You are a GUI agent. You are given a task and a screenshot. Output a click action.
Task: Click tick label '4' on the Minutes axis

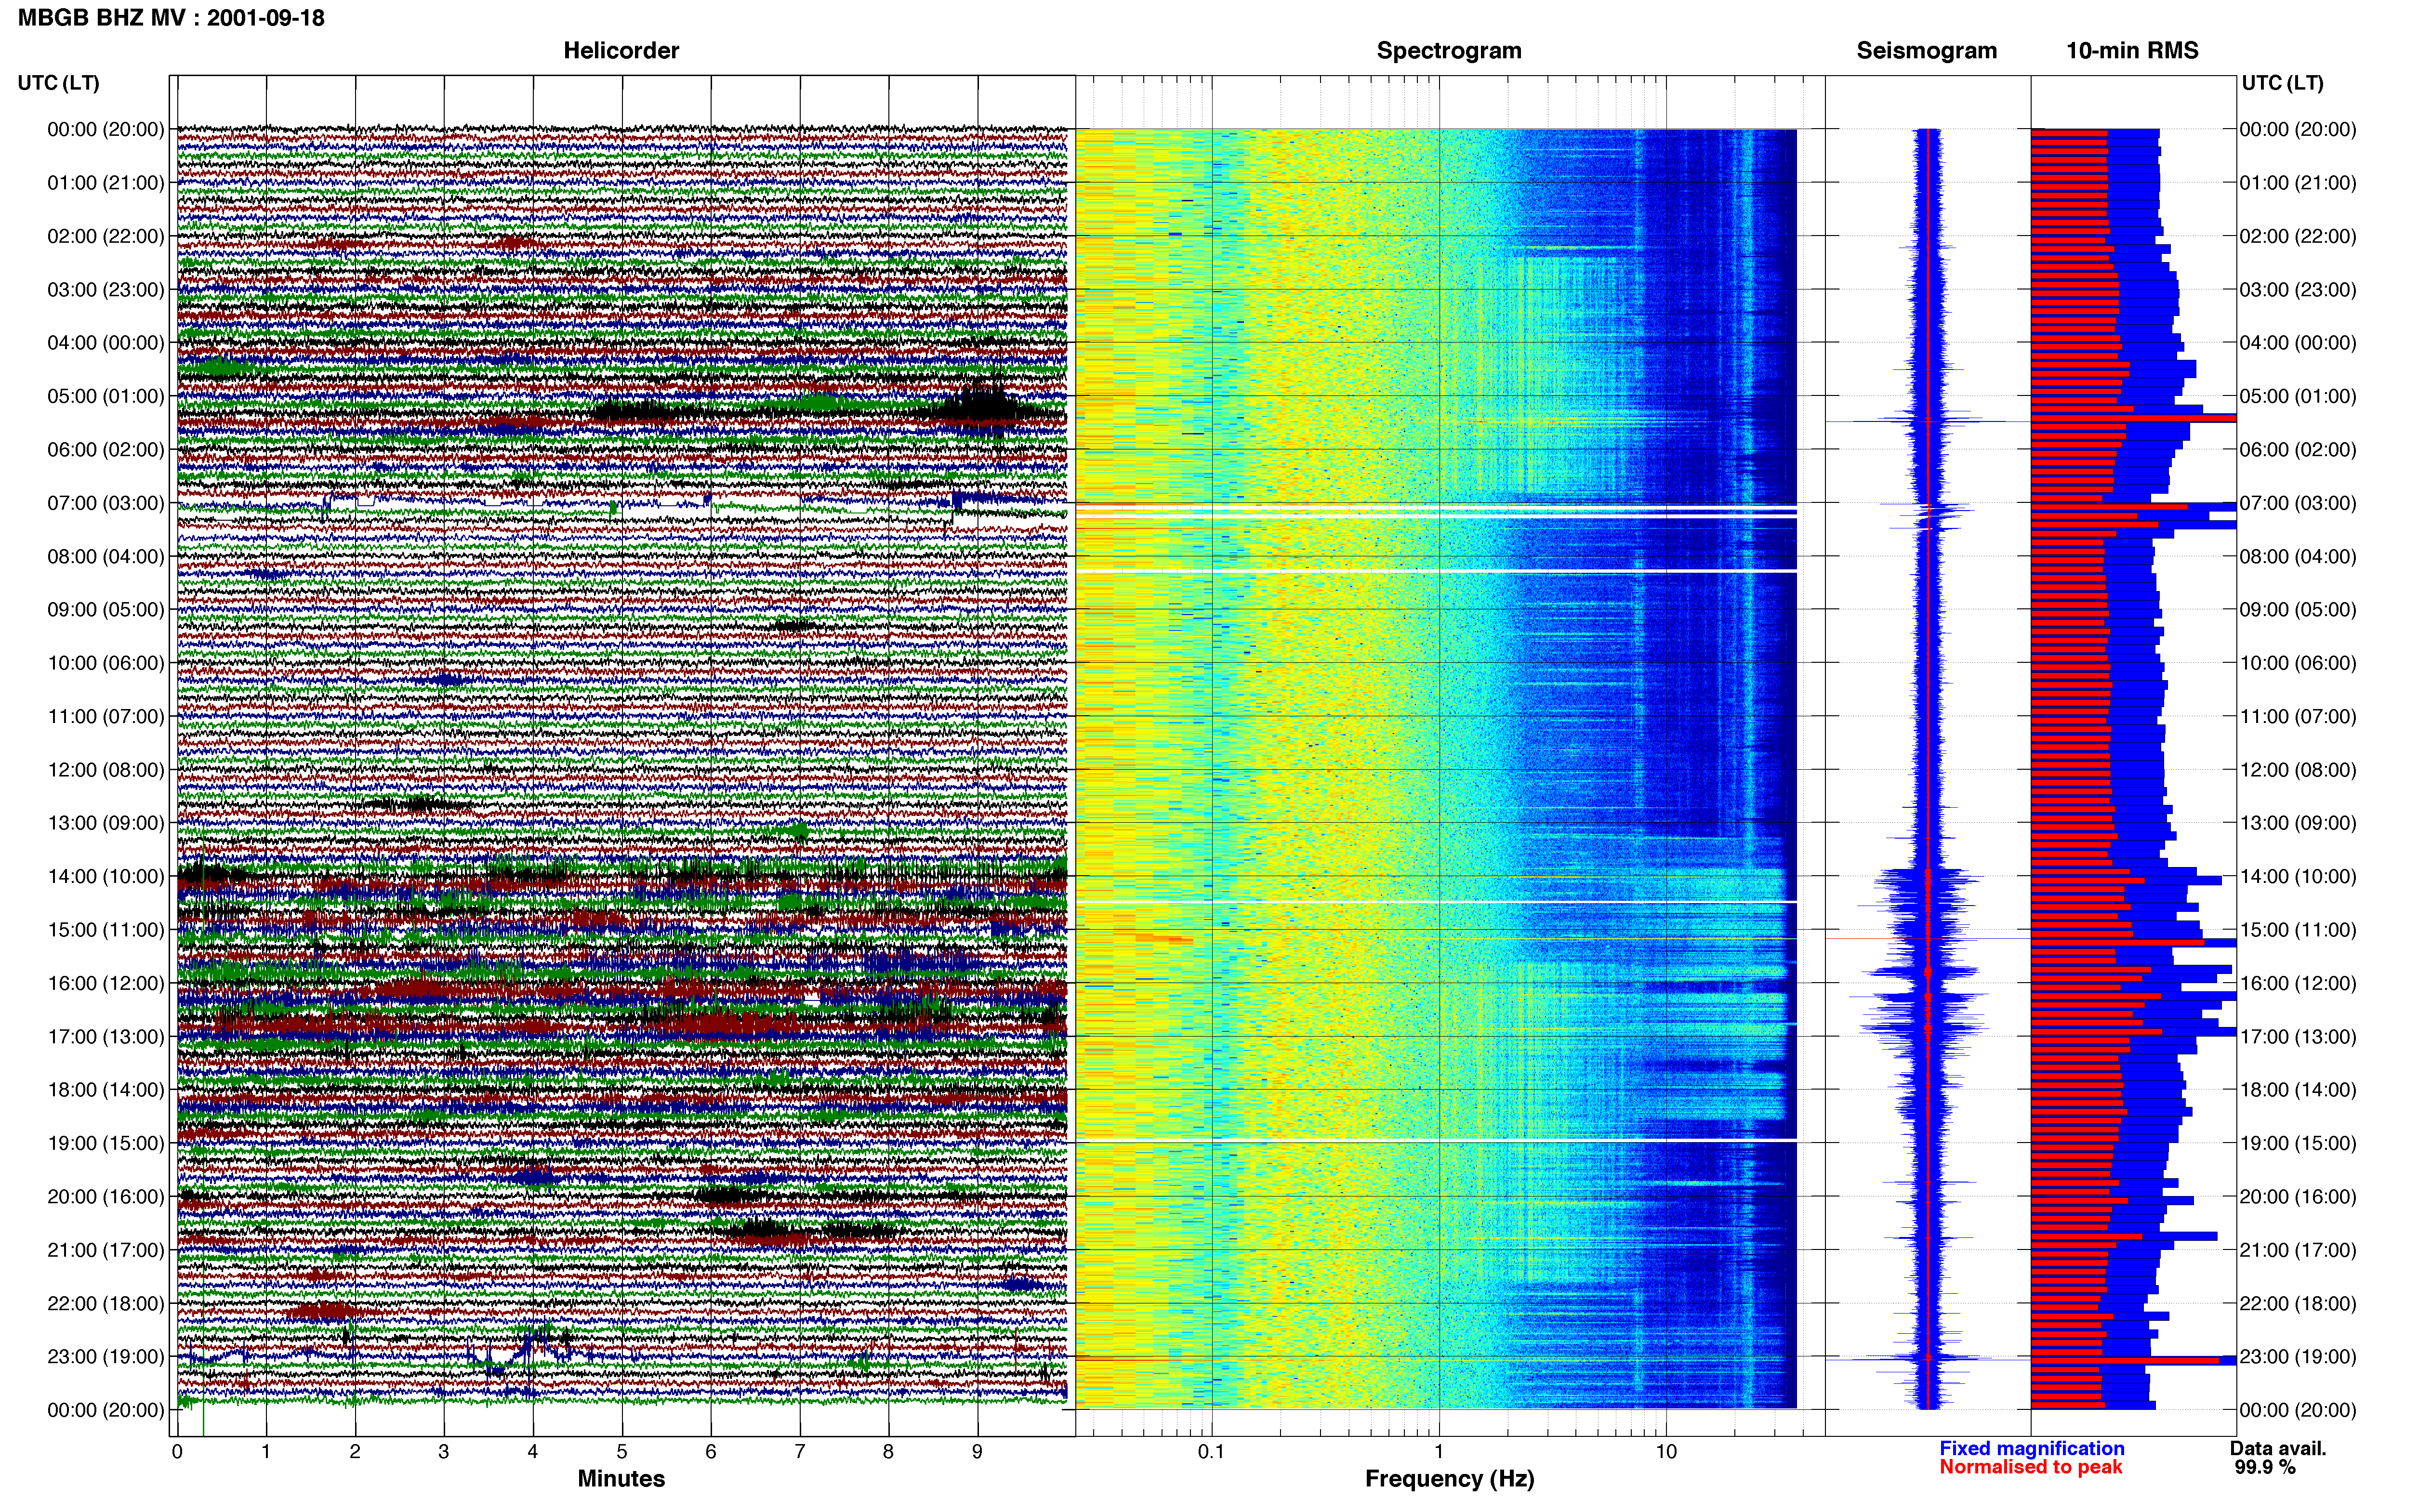pyautogui.click(x=533, y=1452)
